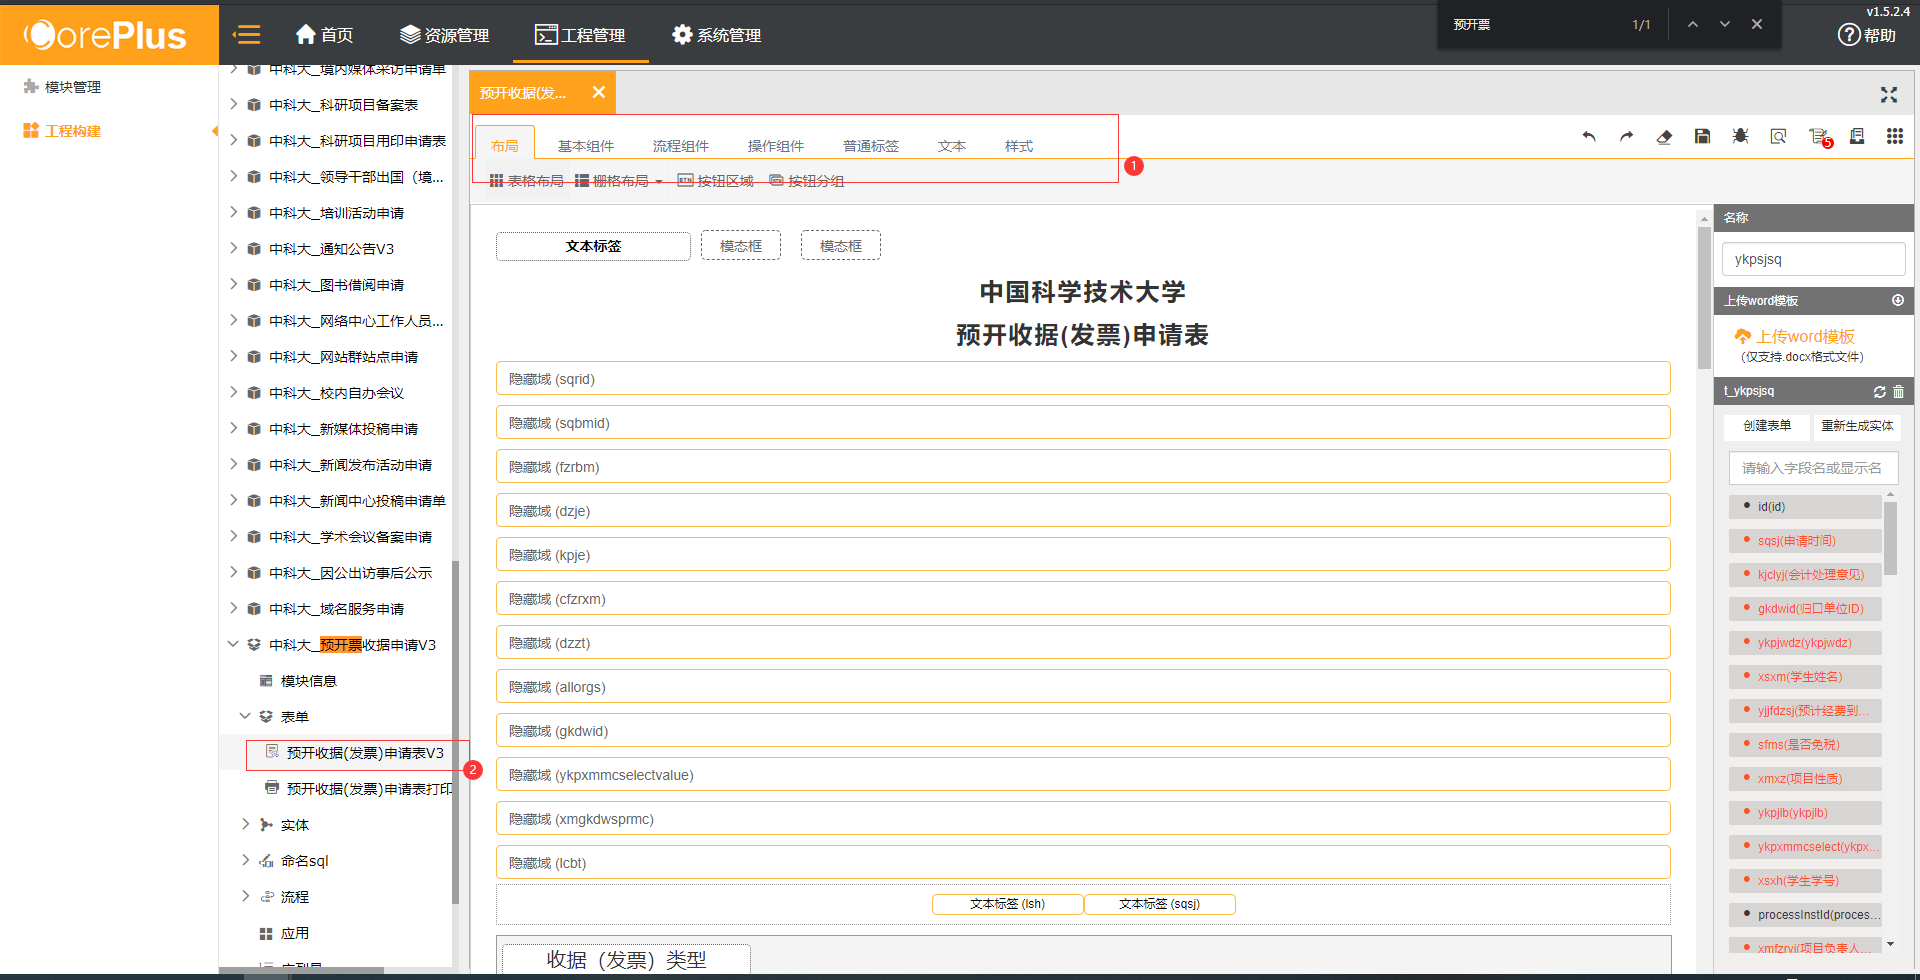Expand the 实体 tree node

point(246,825)
